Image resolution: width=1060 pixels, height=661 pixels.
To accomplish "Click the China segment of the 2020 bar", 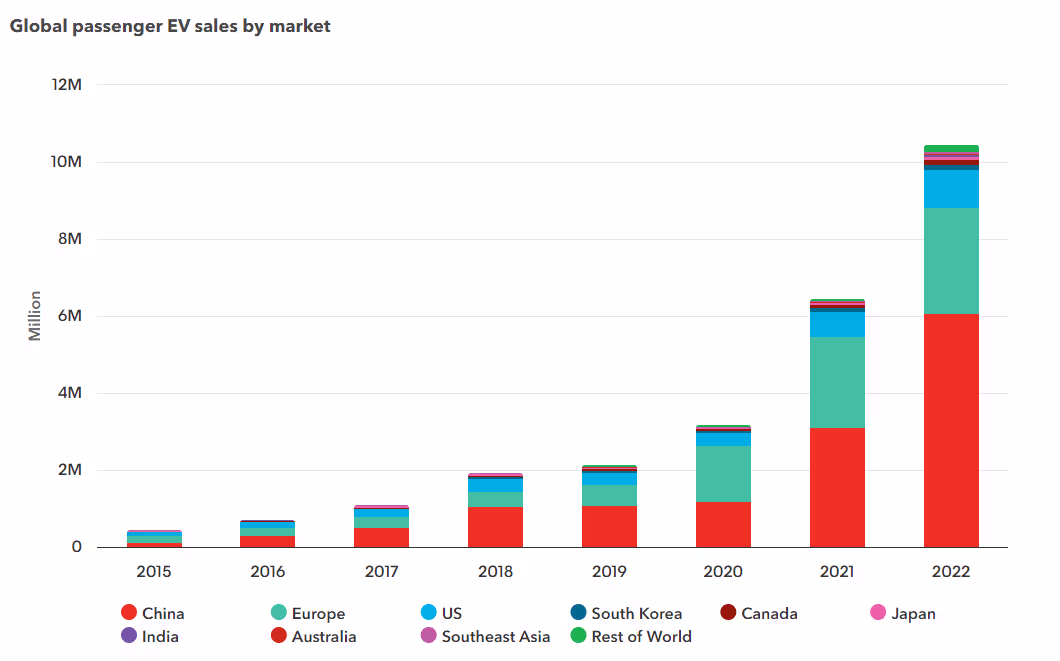I will [x=723, y=524].
